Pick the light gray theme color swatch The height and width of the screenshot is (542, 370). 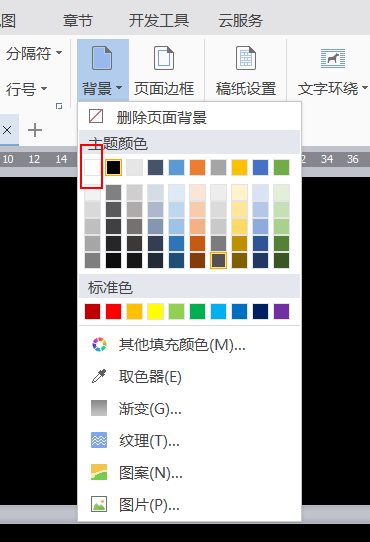pos(135,167)
